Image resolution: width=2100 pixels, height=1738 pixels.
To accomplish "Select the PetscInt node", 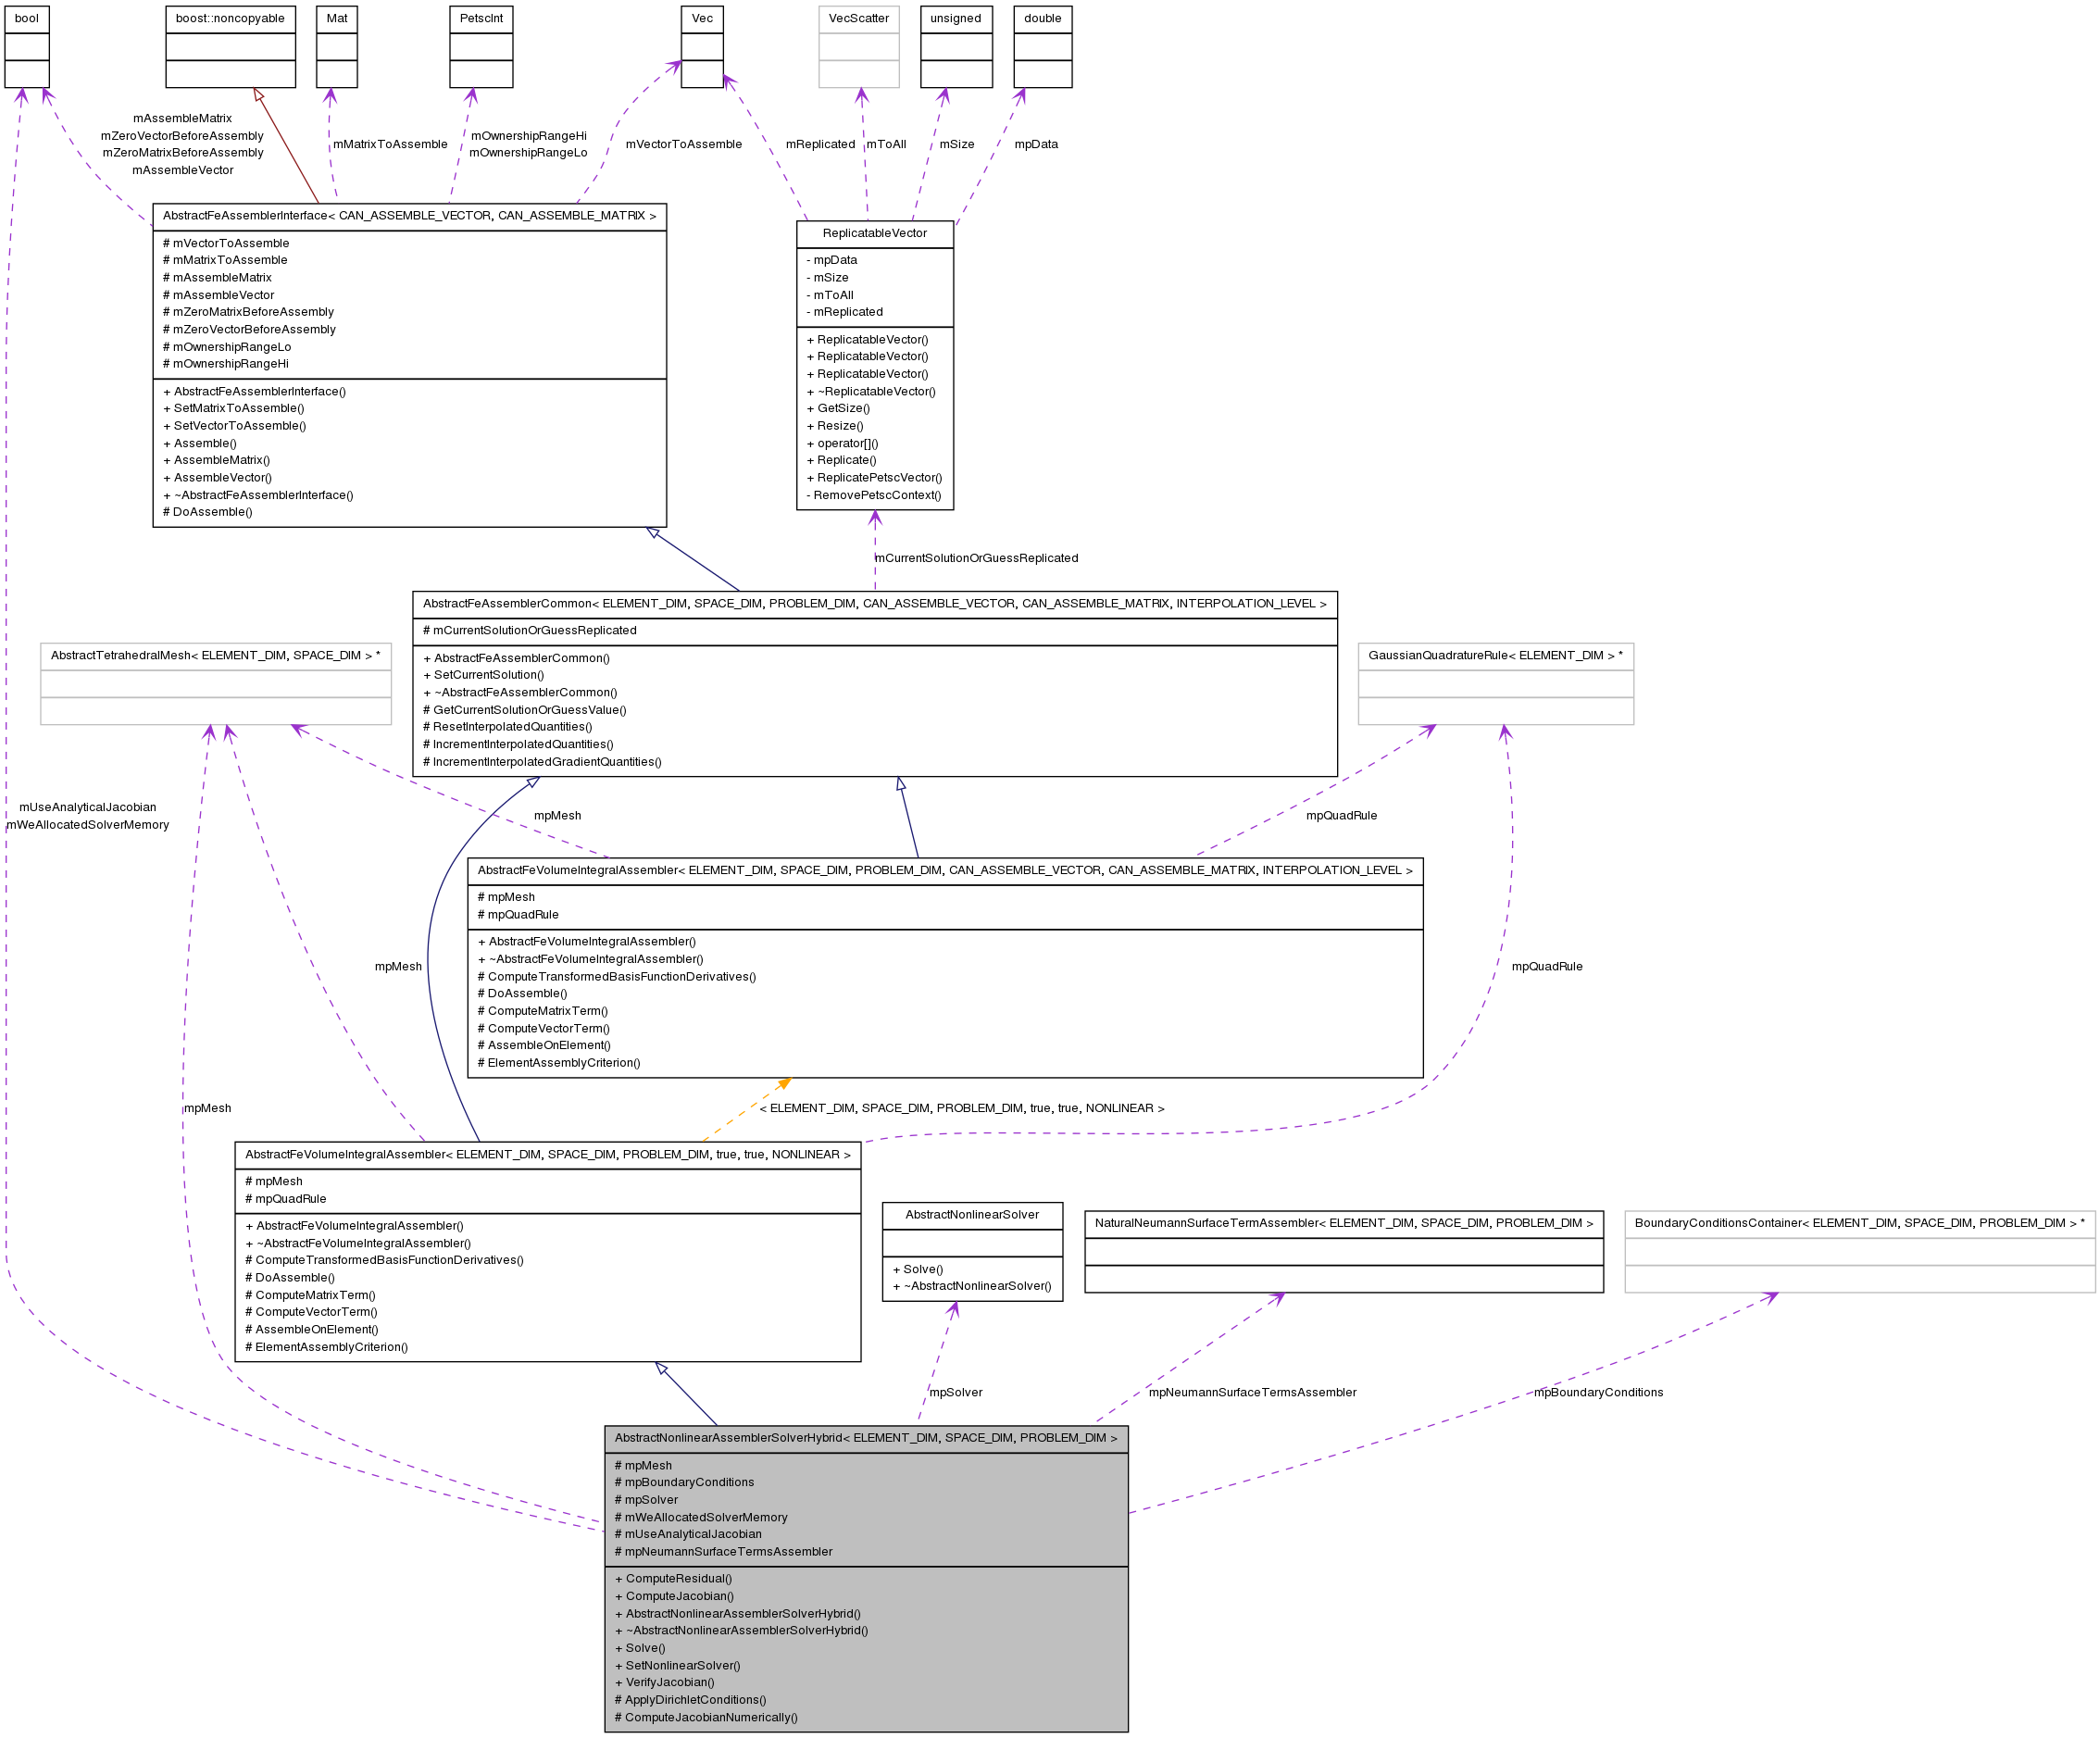I will [x=481, y=18].
